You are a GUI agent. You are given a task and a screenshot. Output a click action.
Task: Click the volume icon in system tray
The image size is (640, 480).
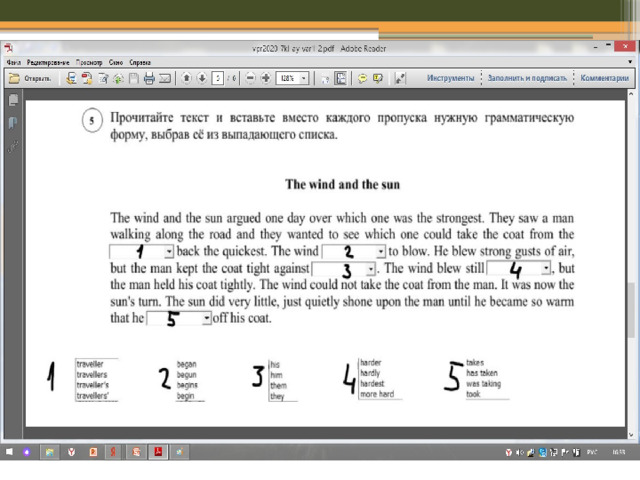click(520, 452)
